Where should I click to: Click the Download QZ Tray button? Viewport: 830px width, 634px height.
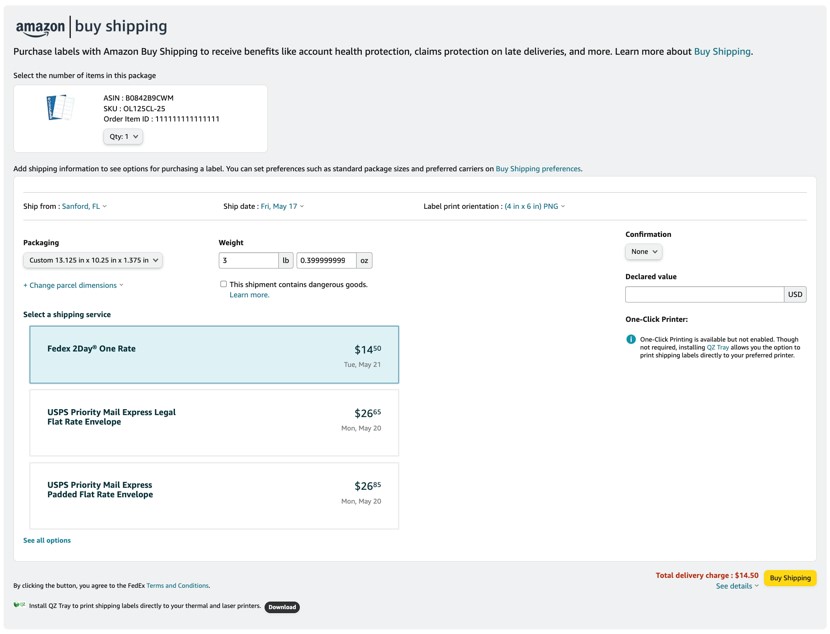[x=282, y=607]
